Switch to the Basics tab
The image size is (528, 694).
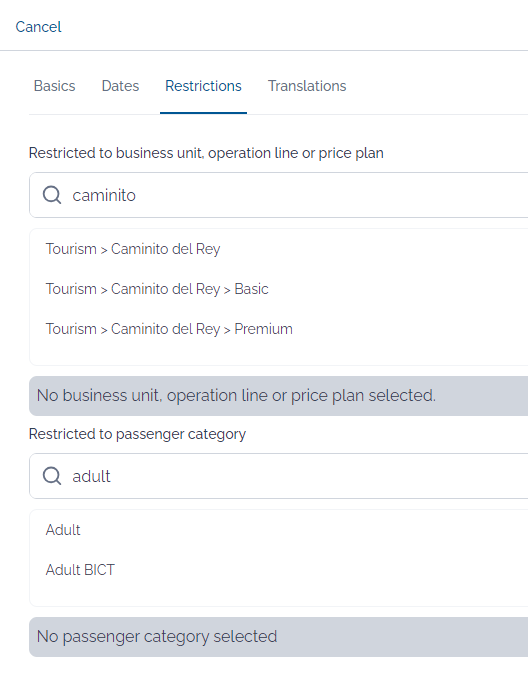click(54, 86)
